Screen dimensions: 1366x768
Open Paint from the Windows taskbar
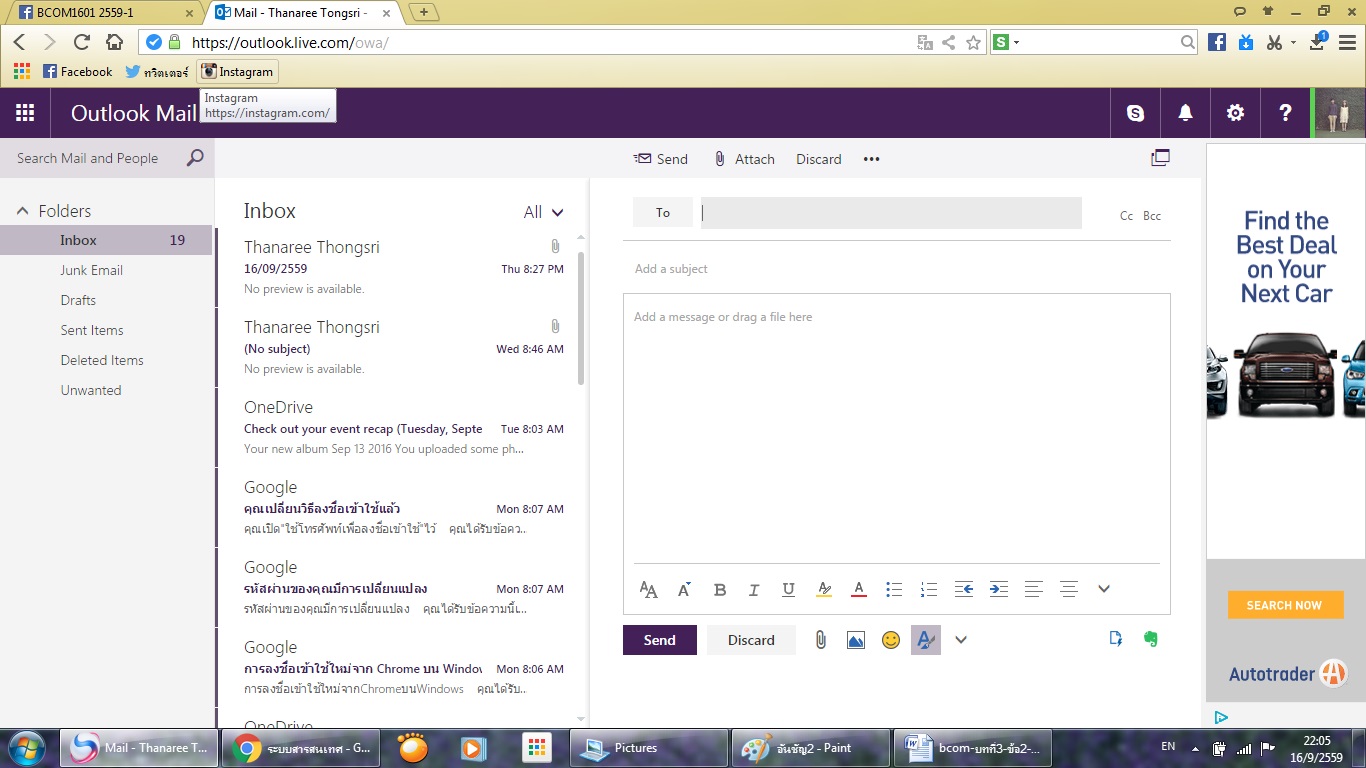811,748
